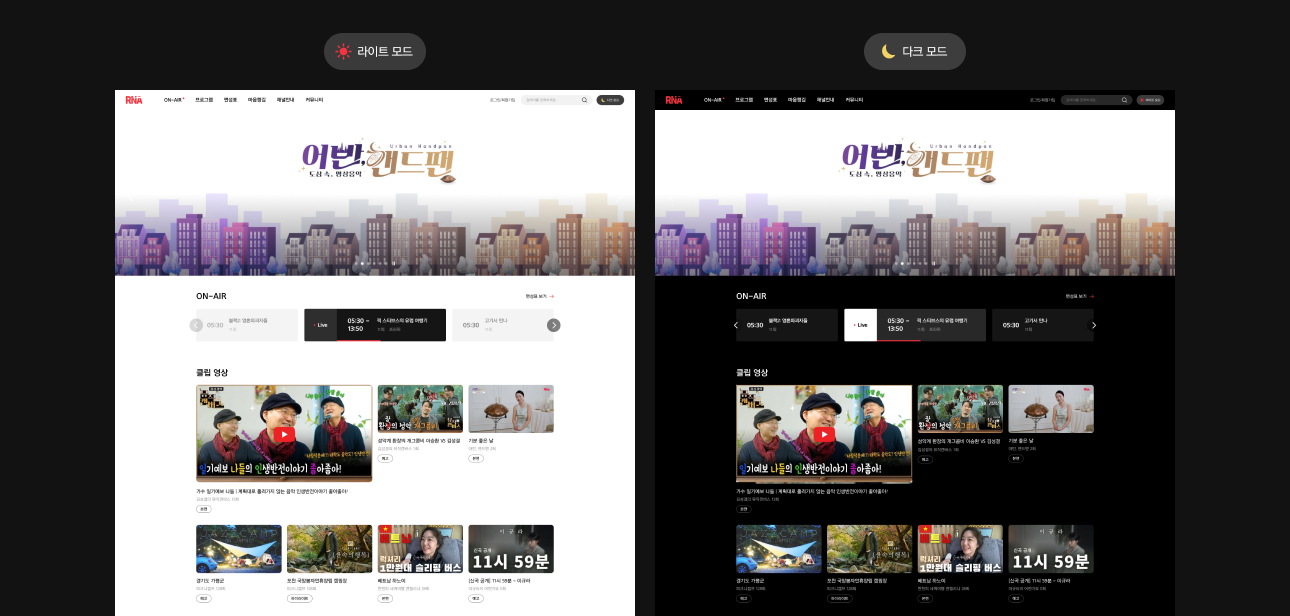Viewport: 1290px width, 616px height.
Task: Open the 11시 59분 video thumbnail in light mode
Action: [511, 549]
